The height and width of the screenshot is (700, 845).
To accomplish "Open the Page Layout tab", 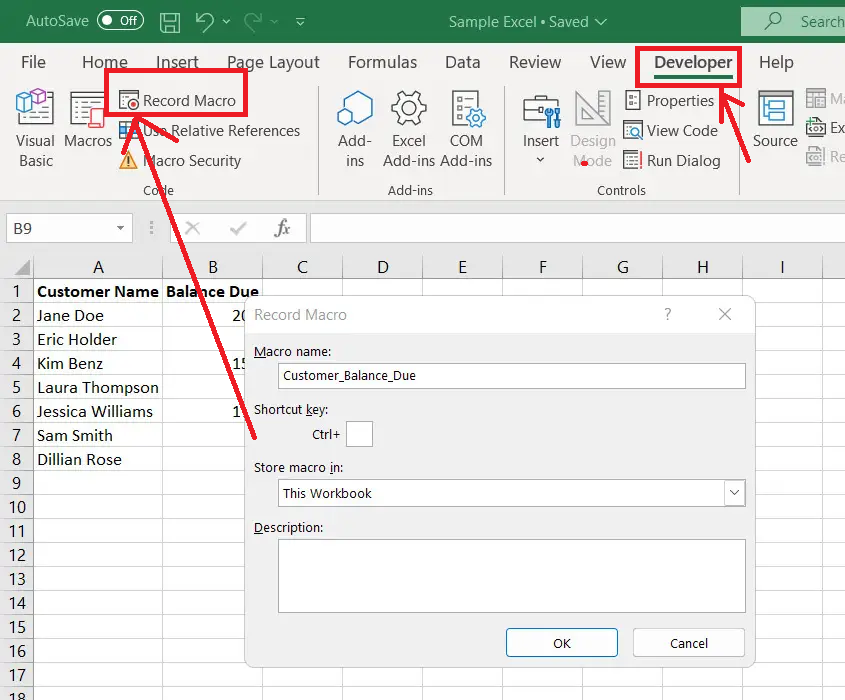I will (x=273, y=62).
